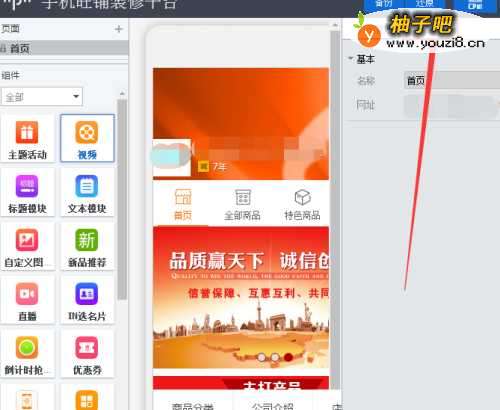The width and height of the screenshot is (500, 410).
Task: Click the 页面 panel heading
Action: (x=10, y=29)
